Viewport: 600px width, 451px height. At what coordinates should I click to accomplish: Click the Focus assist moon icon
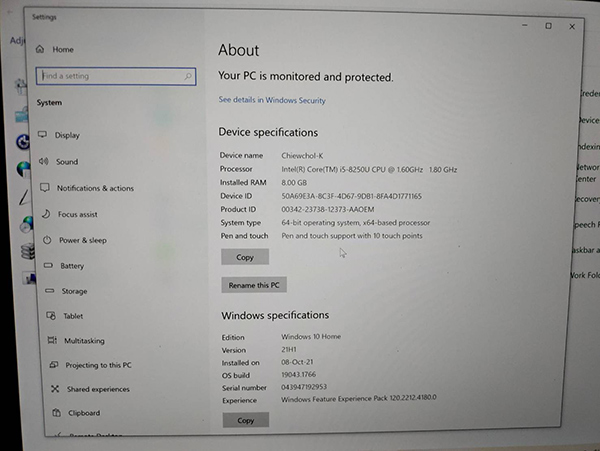point(46,213)
